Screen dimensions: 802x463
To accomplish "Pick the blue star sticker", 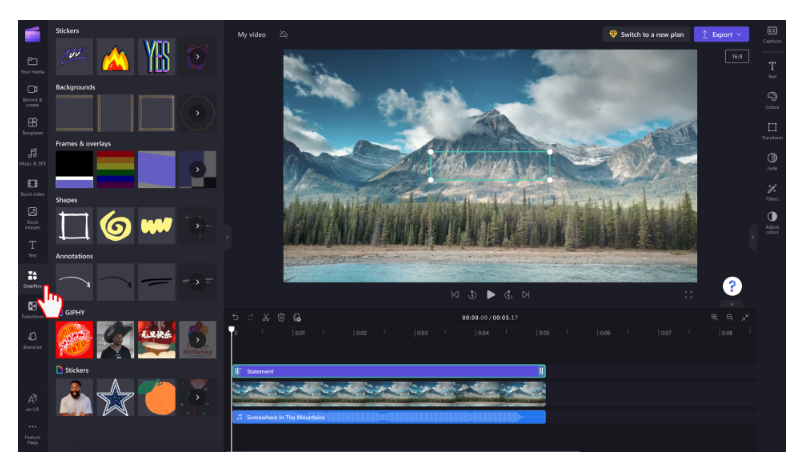I will click(116, 397).
